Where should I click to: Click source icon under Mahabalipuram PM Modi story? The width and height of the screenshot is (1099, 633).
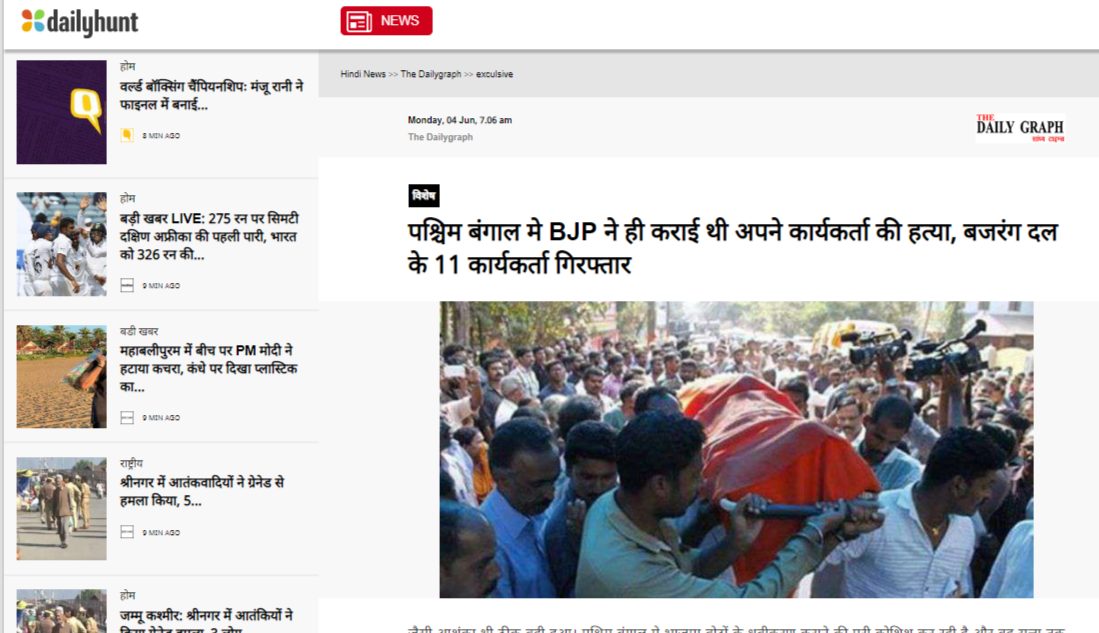pyautogui.click(x=127, y=418)
